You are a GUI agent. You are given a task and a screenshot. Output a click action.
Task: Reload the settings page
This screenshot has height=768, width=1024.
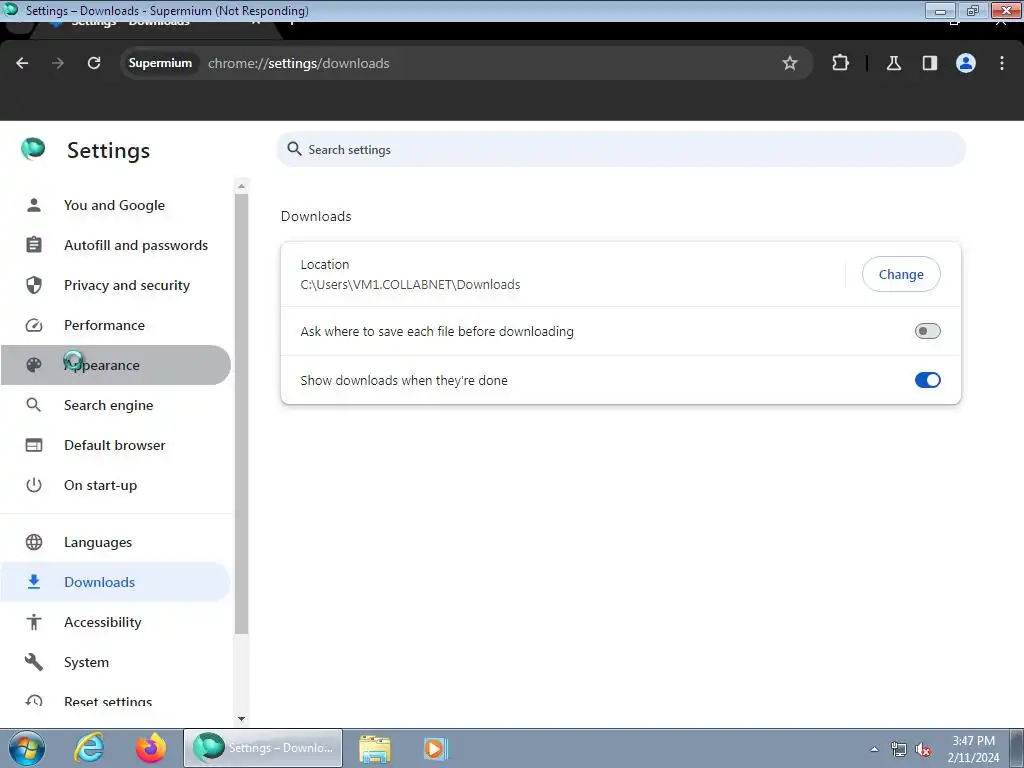point(94,63)
